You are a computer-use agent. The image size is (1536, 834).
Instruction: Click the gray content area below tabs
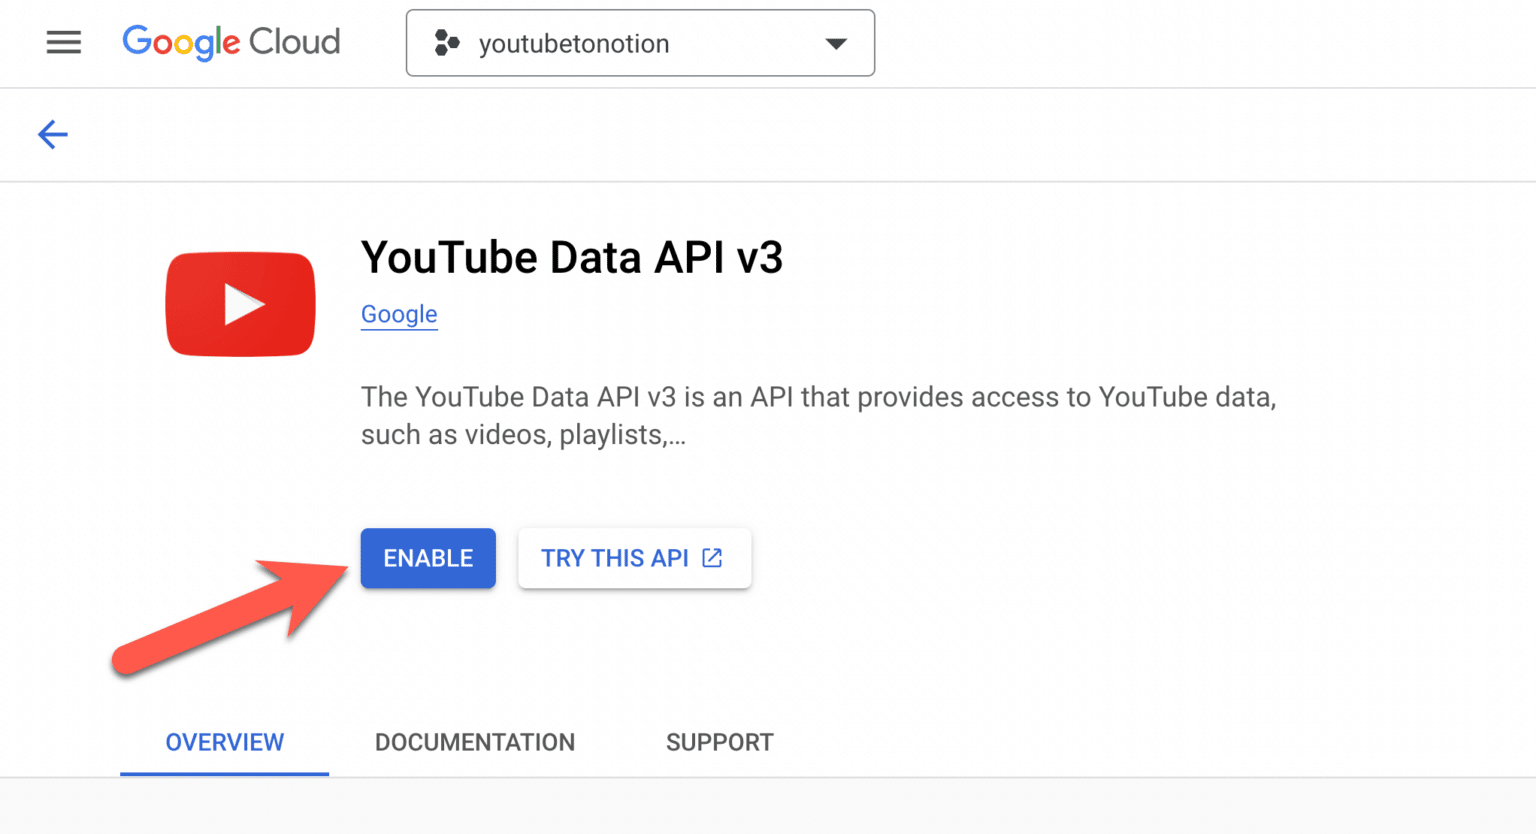coord(768,806)
